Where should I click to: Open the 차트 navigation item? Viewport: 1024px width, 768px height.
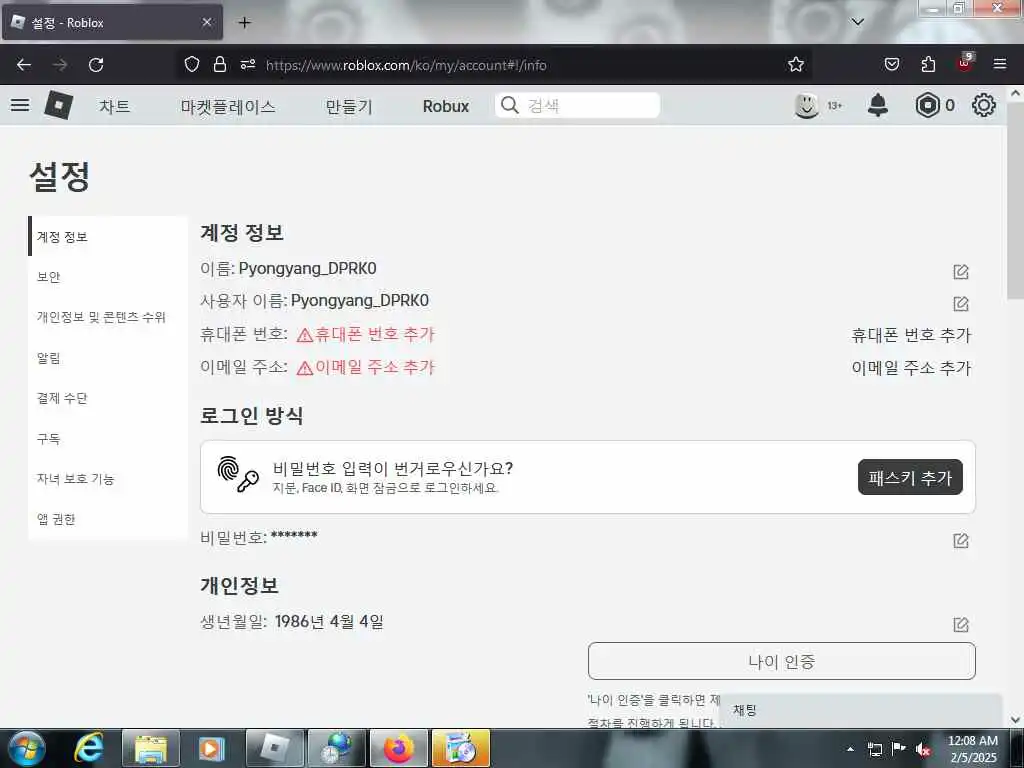[x=114, y=106]
